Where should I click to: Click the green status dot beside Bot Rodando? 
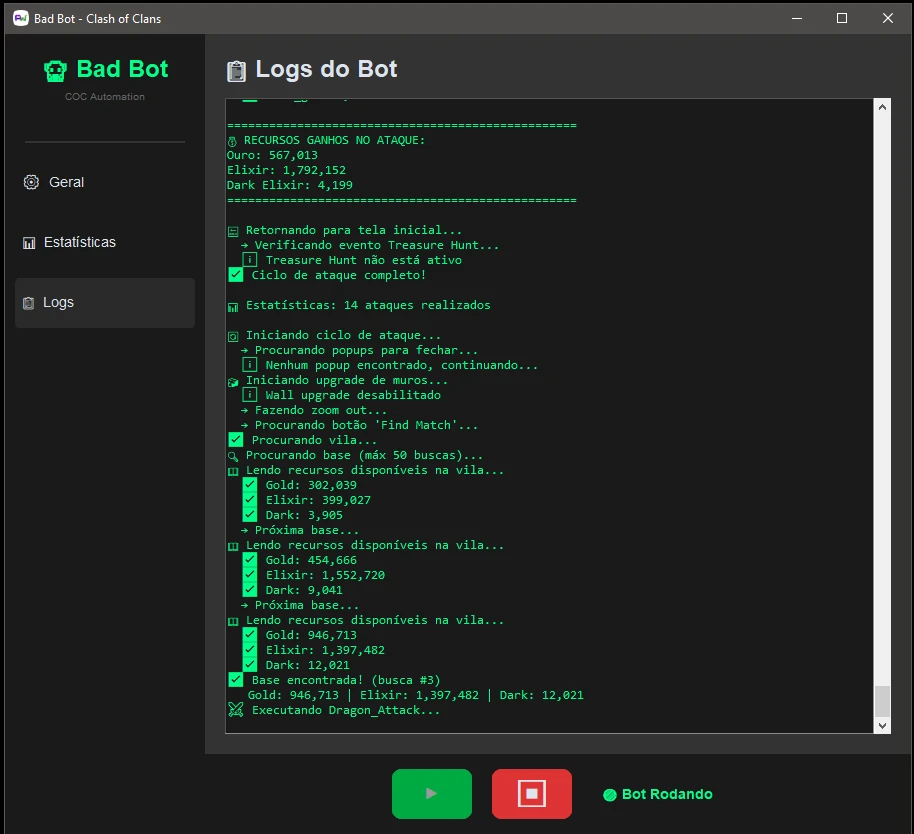608,794
